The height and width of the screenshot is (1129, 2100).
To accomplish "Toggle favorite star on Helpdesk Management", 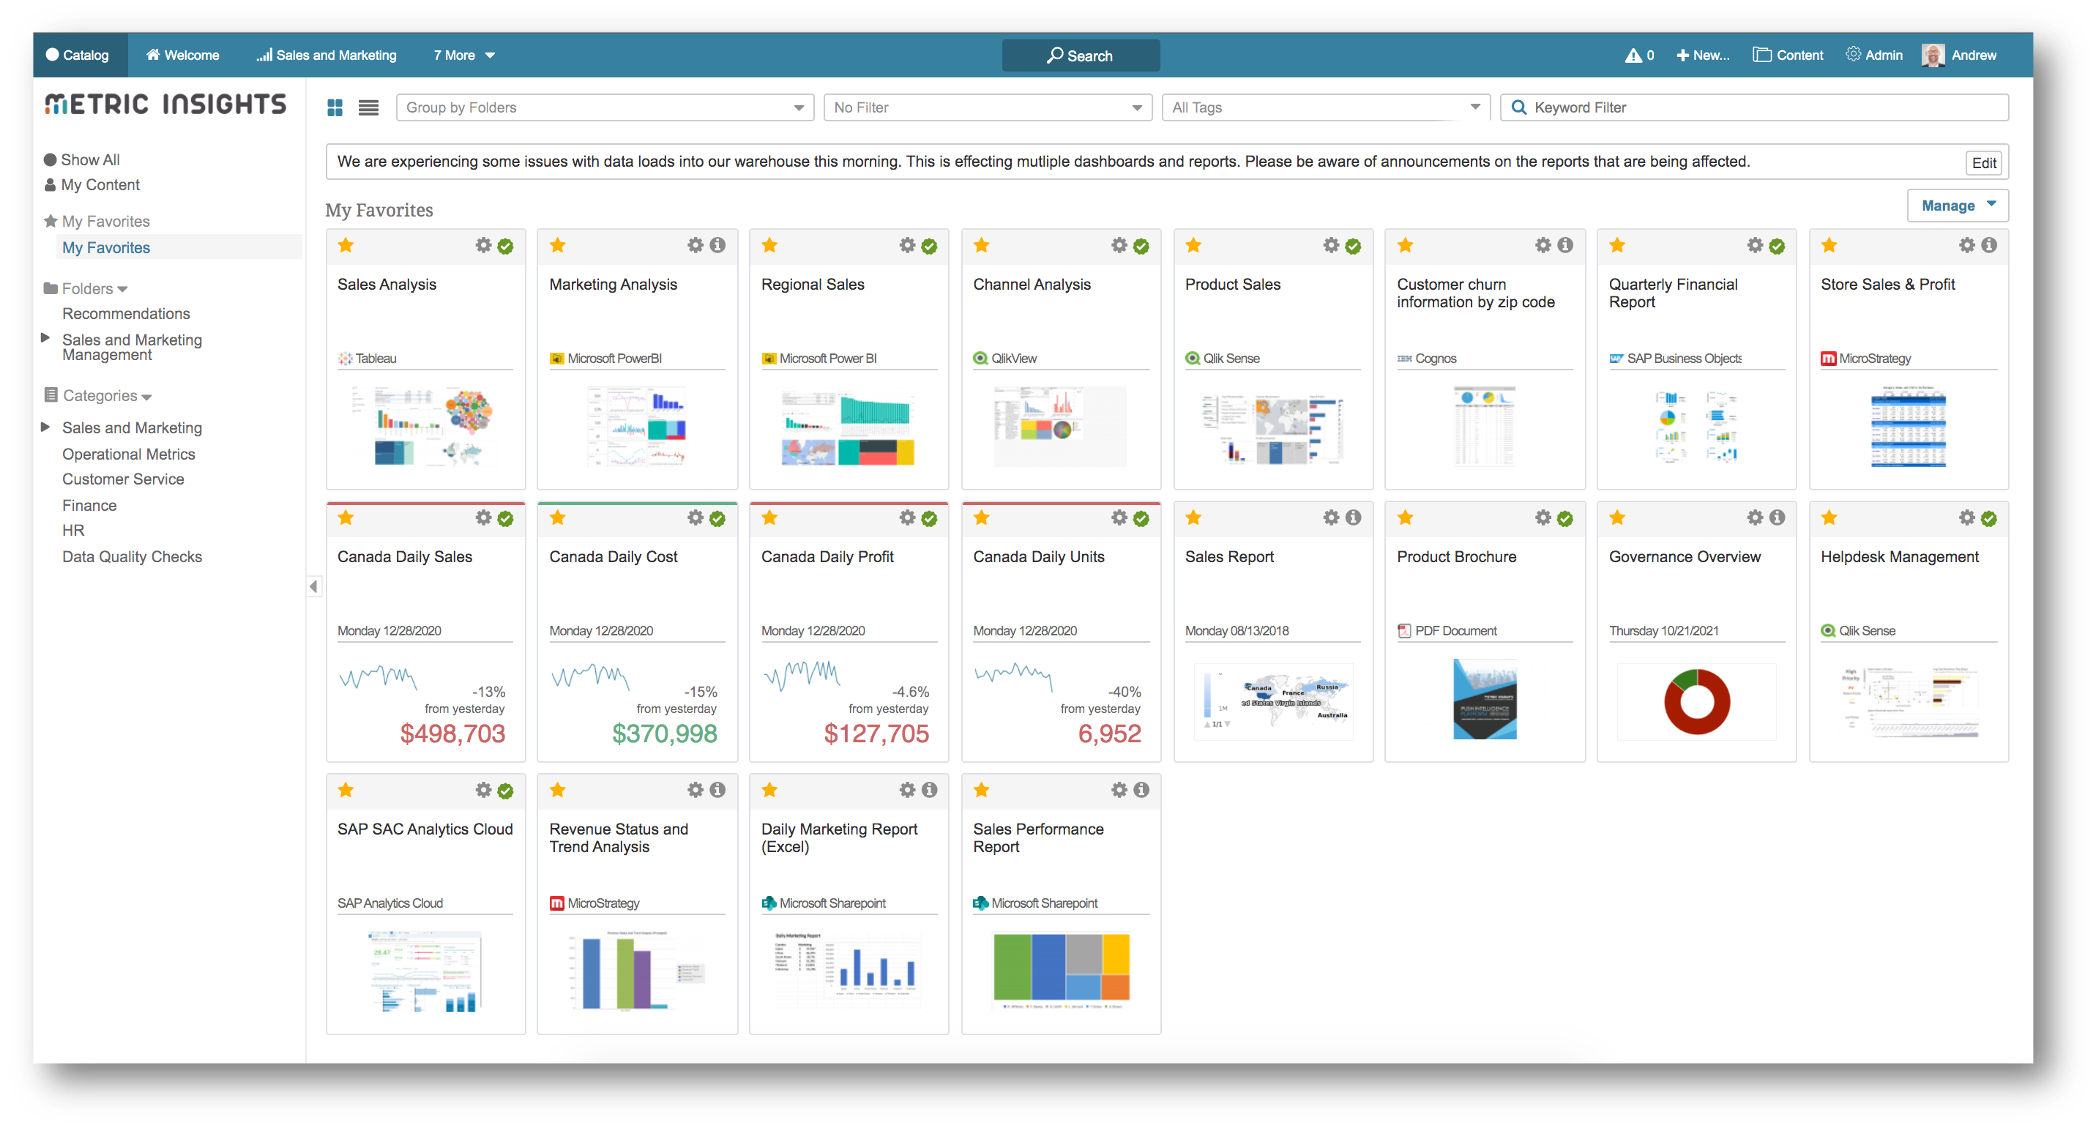I will pyautogui.click(x=1830, y=518).
